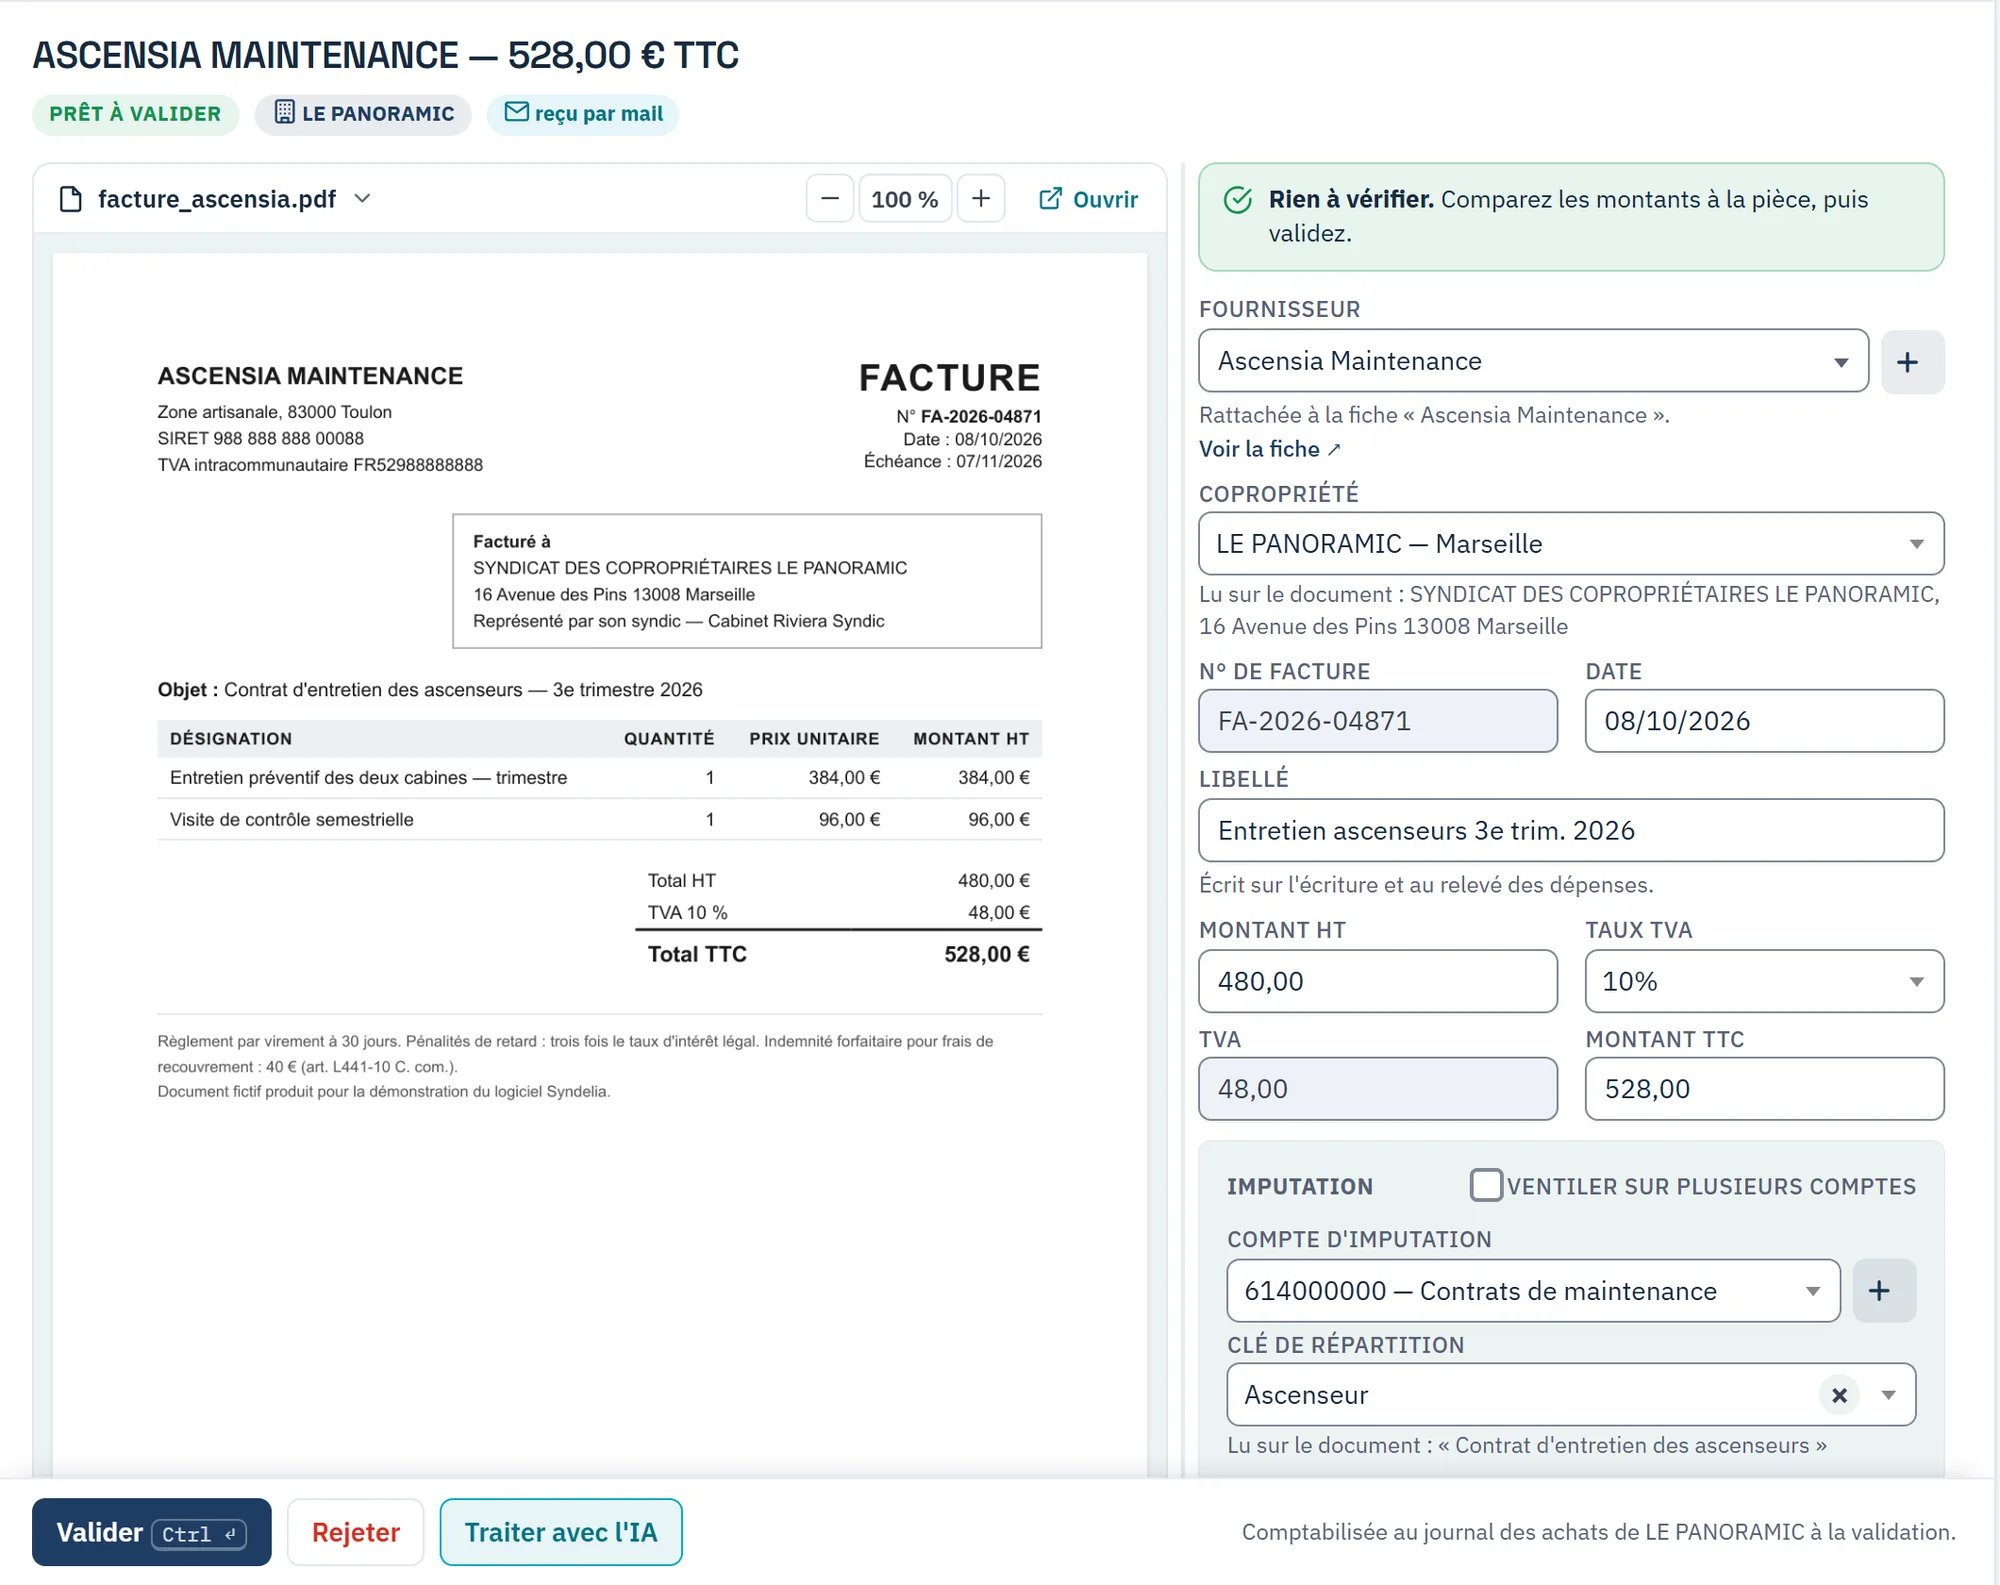Viewport: 2000px width, 1585px height.
Task: Click 'SIRET 988 888 888 00088' text
Action: [260, 438]
